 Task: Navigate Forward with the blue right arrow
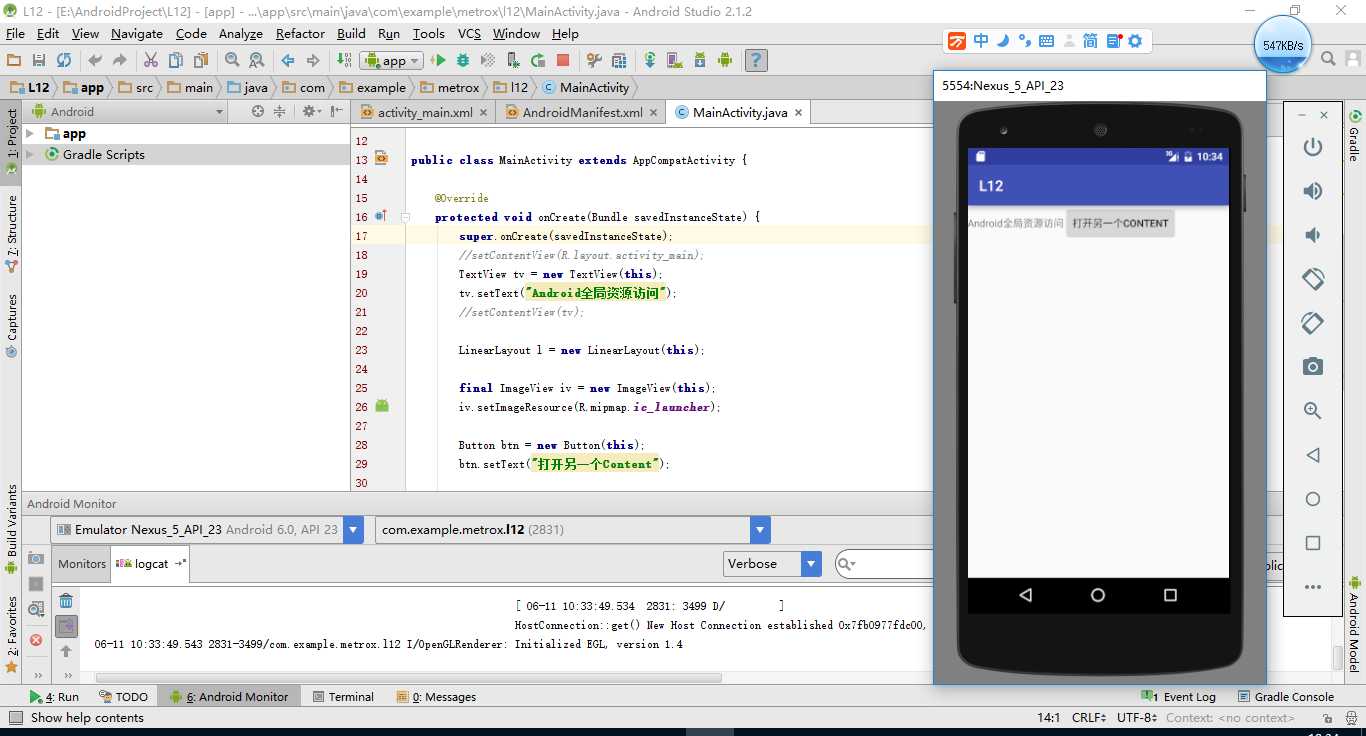click(313, 60)
